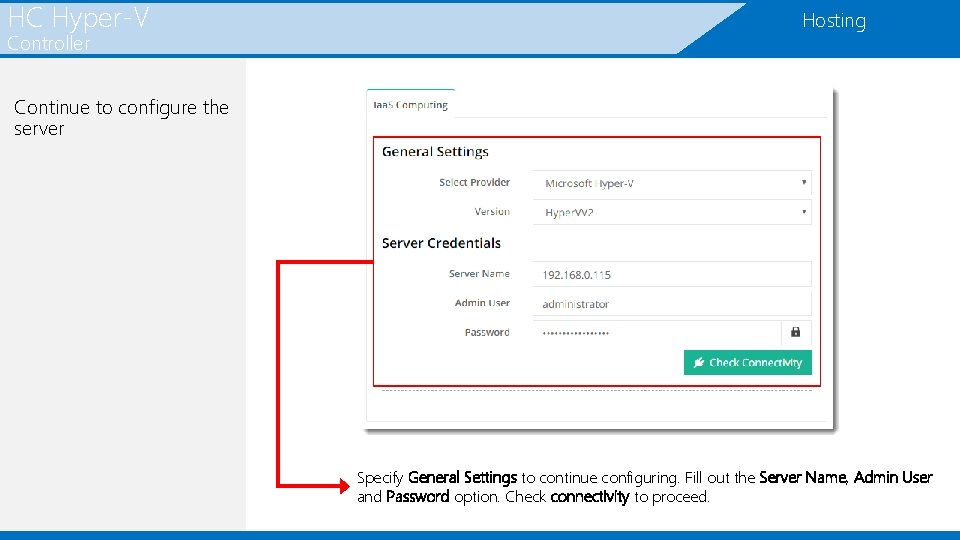Click the lock icon beside Password
This screenshot has height=540, width=960.
click(x=796, y=332)
